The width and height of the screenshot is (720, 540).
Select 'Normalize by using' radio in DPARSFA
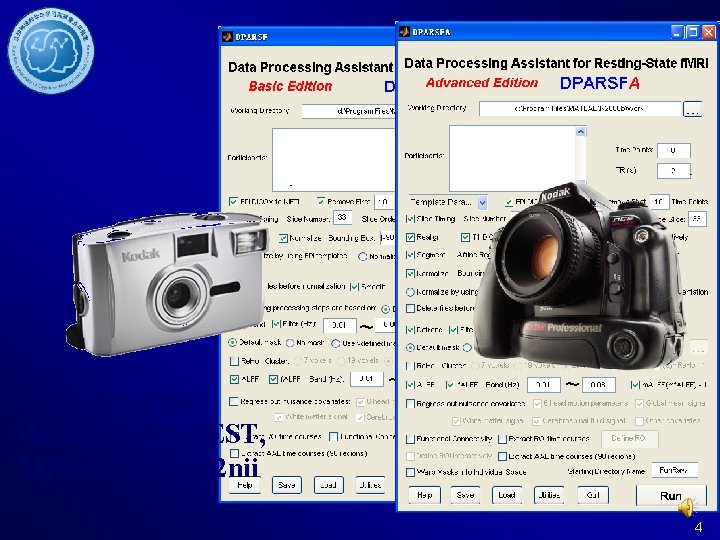(410, 292)
